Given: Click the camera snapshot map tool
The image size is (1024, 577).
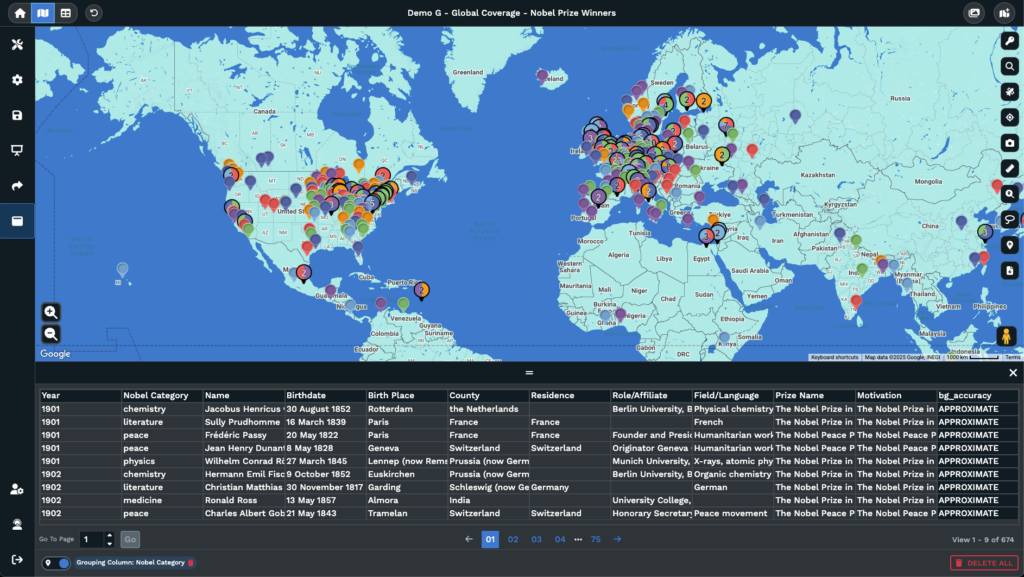Looking at the screenshot, I should coord(1010,143).
